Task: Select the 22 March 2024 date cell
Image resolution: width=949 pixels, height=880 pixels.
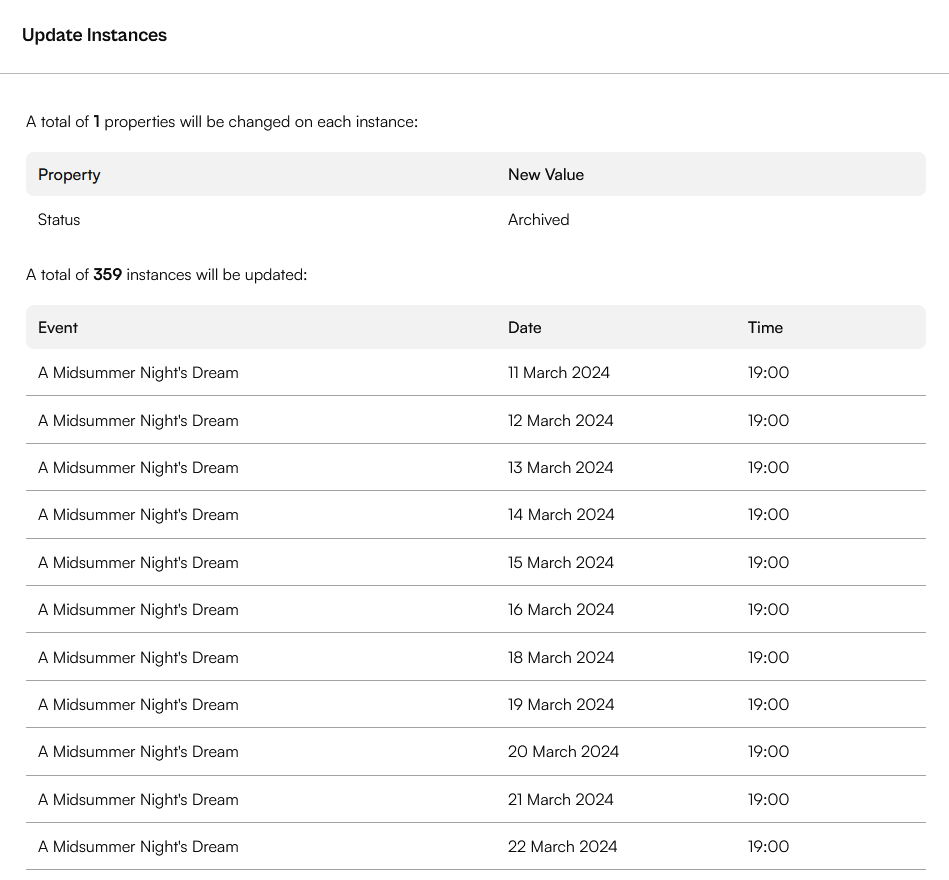Action: point(563,847)
